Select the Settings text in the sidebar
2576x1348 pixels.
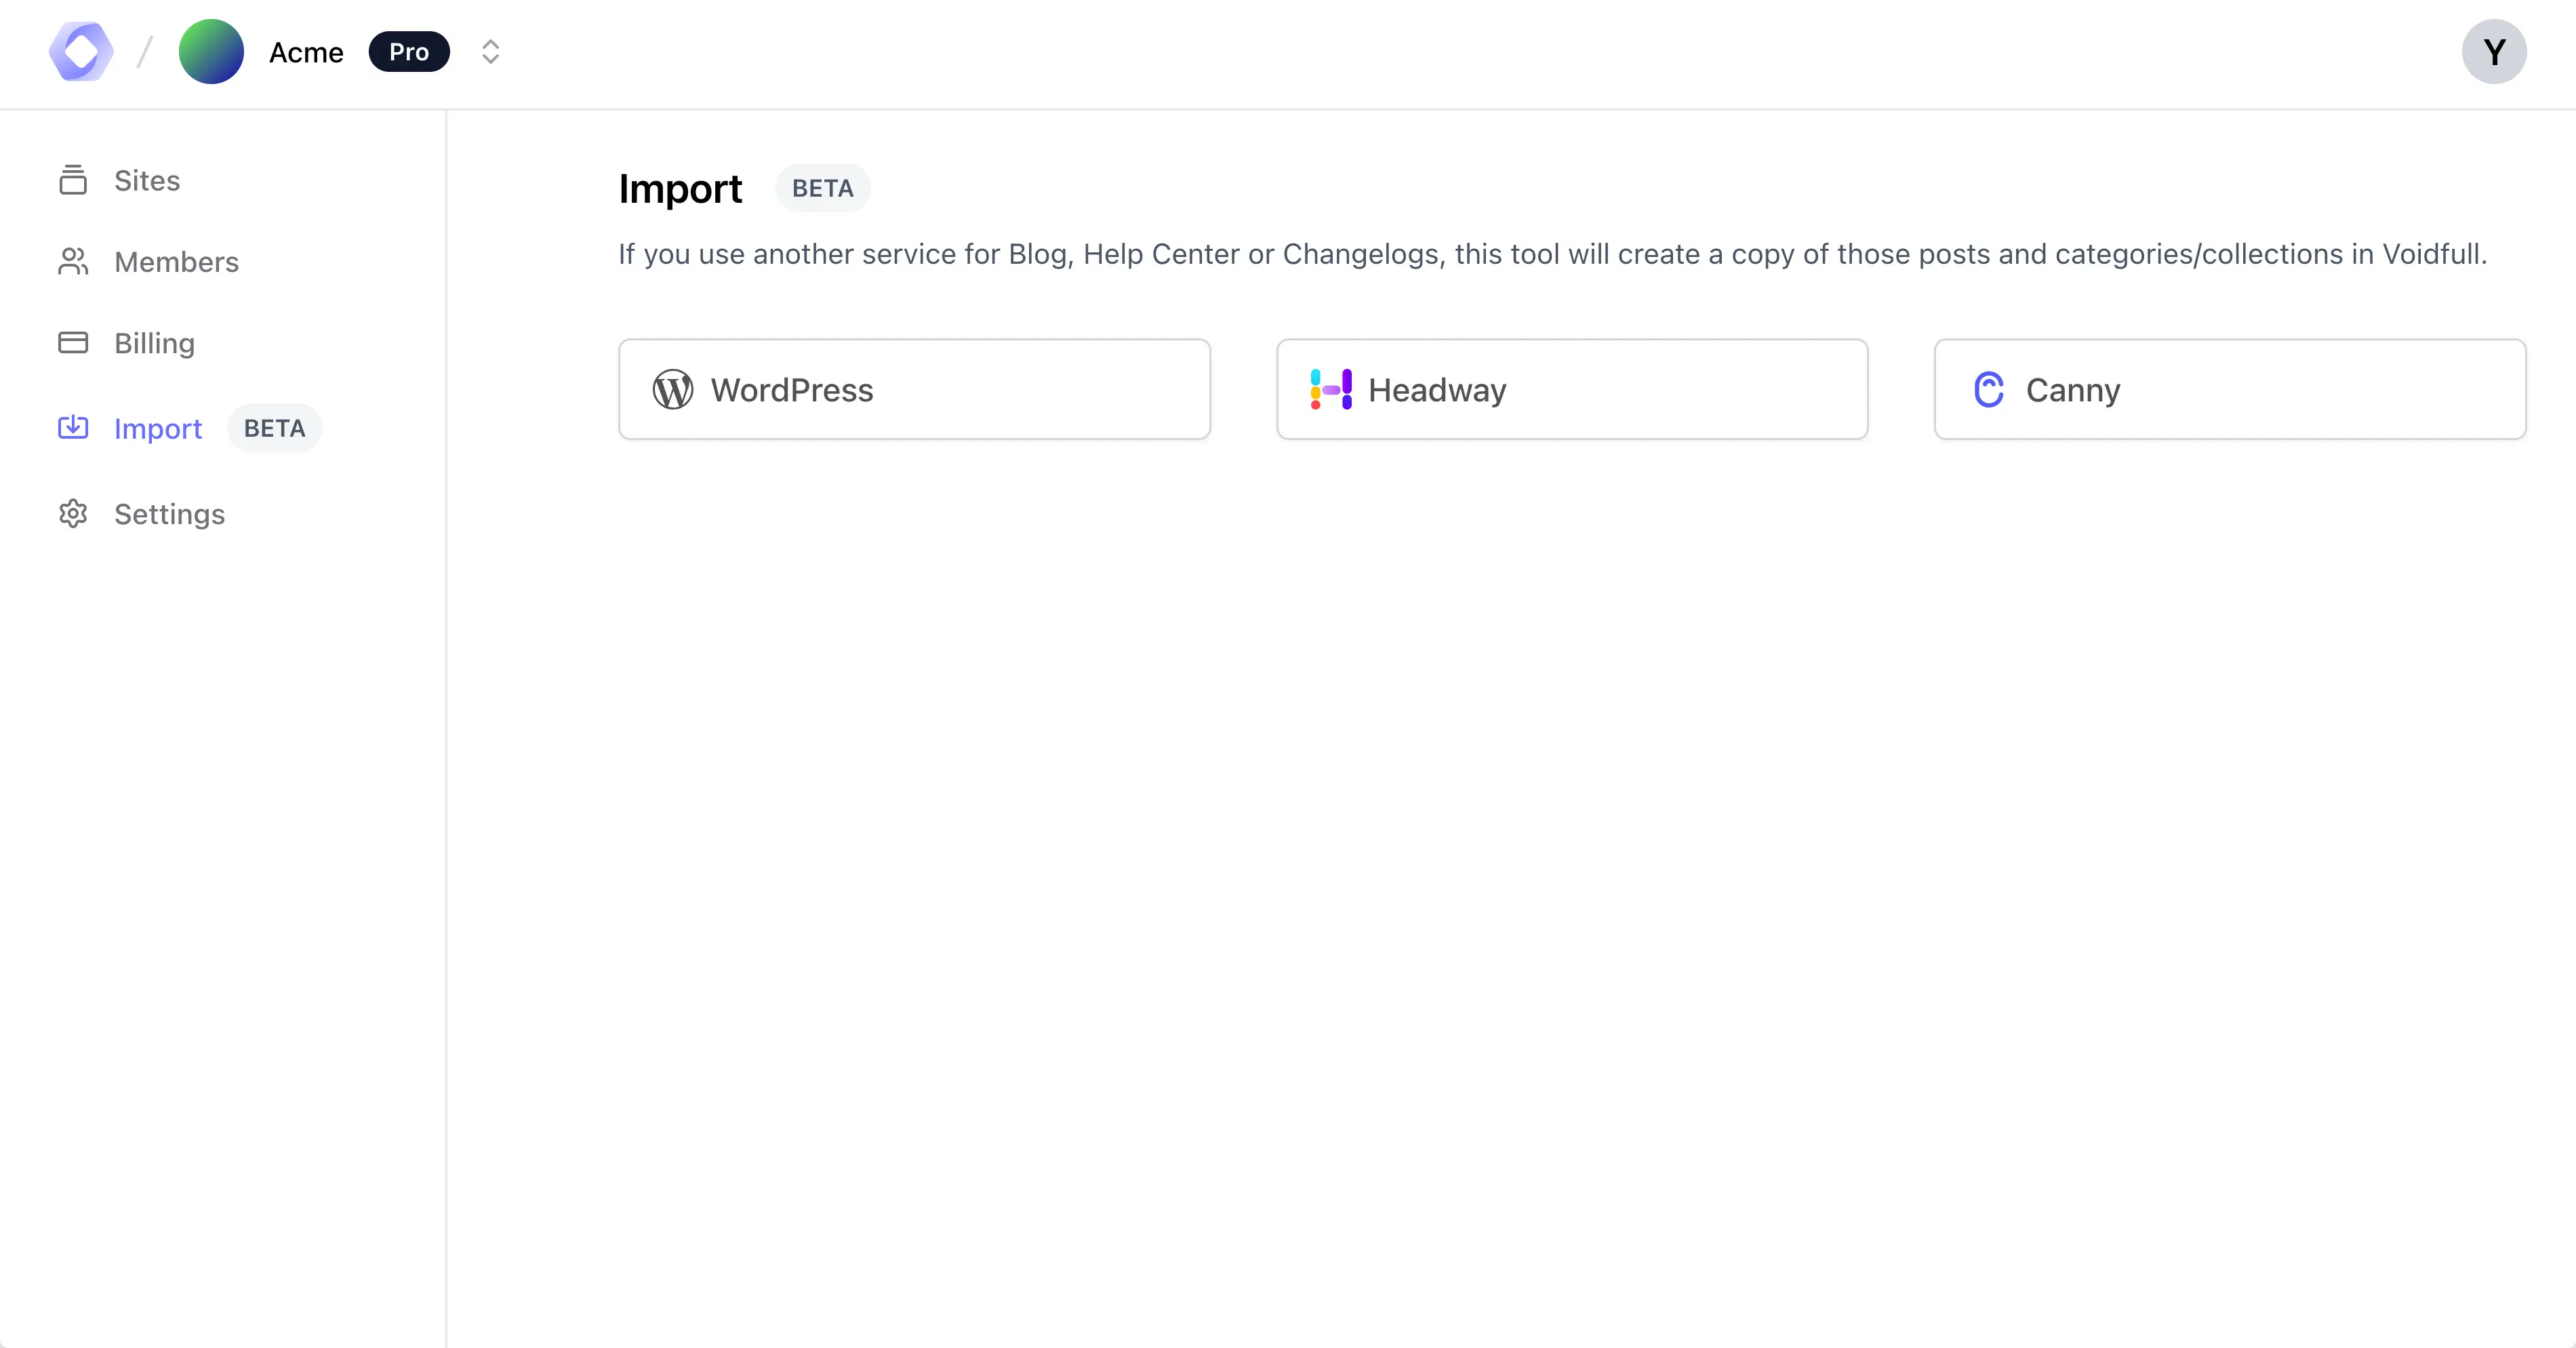click(x=169, y=514)
